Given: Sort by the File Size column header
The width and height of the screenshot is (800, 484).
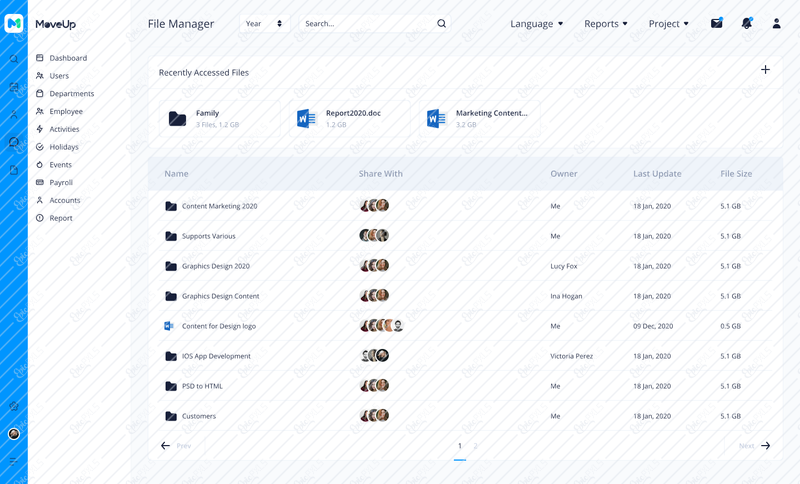Looking at the screenshot, I should click(736, 174).
